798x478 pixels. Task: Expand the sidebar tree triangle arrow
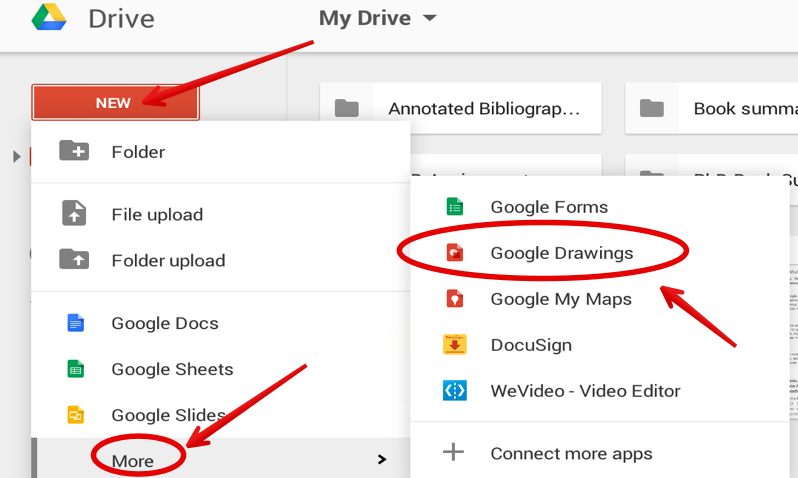tap(16, 156)
